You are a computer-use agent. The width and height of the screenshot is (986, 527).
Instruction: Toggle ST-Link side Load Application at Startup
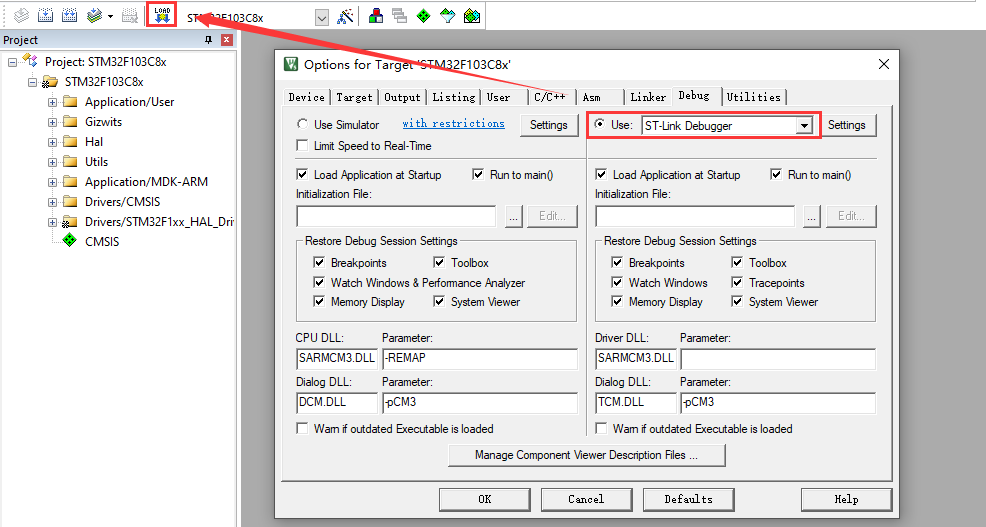point(601,174)
